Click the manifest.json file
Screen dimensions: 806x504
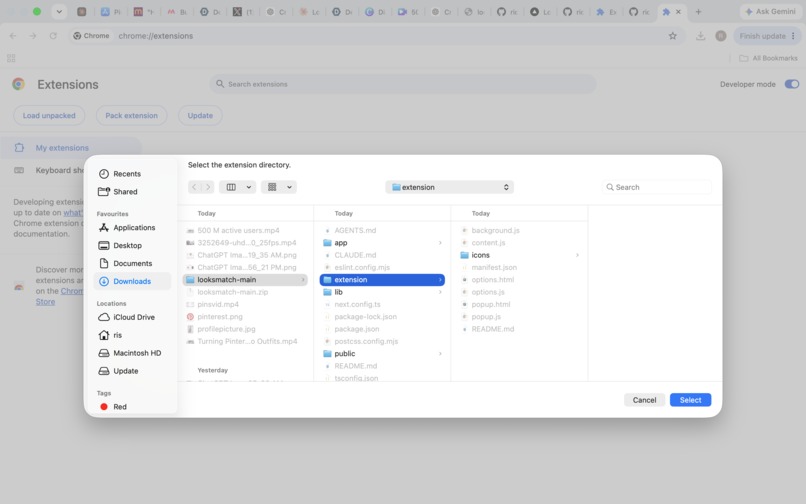coord(494,267)
